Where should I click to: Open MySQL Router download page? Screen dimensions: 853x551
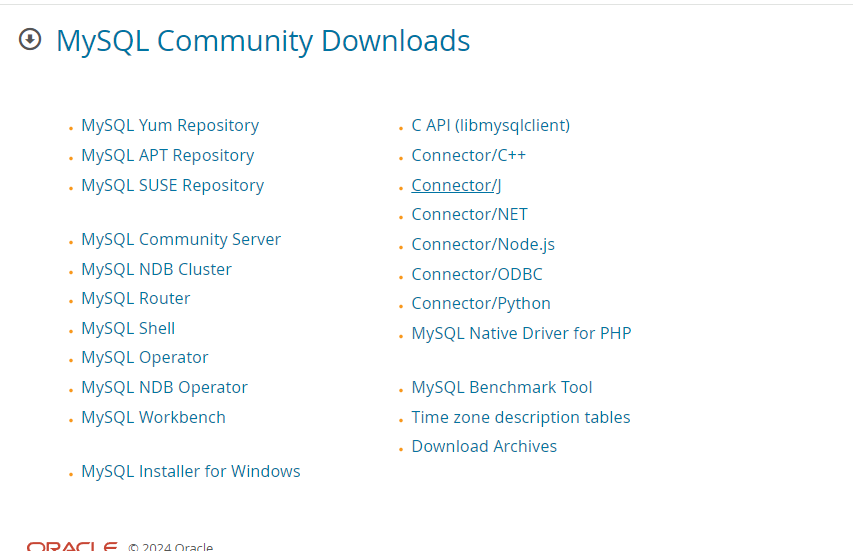coord(136,299)
